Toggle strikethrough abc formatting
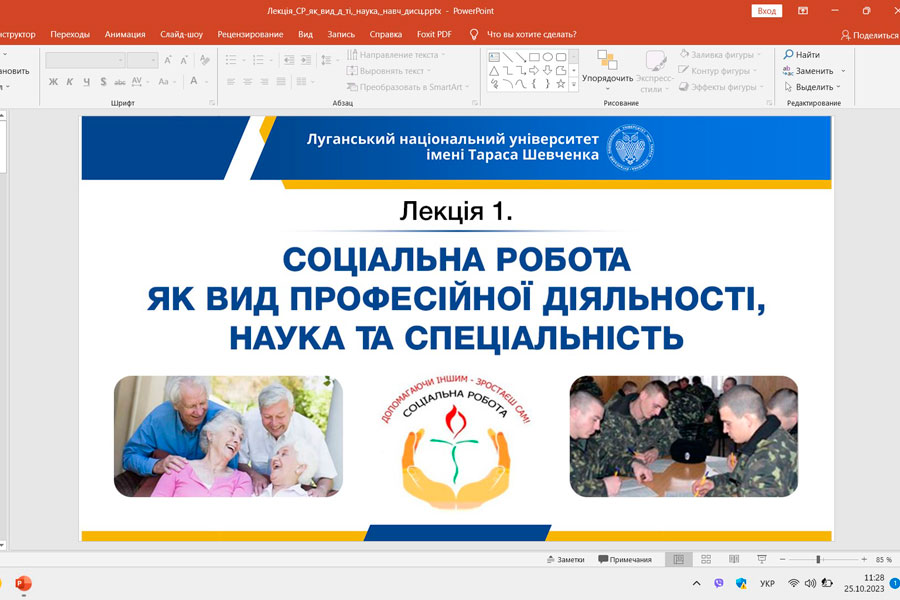 pyautogui.click(x=119, y=82)
